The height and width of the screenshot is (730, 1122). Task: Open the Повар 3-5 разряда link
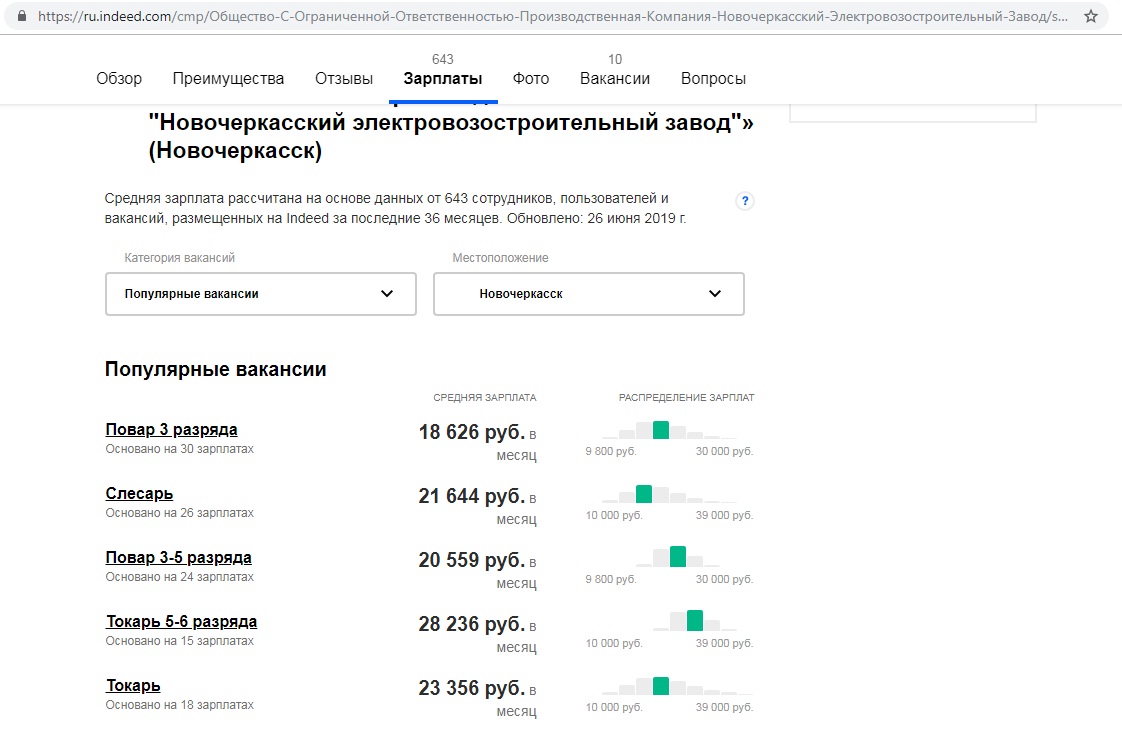coord(179,558)
